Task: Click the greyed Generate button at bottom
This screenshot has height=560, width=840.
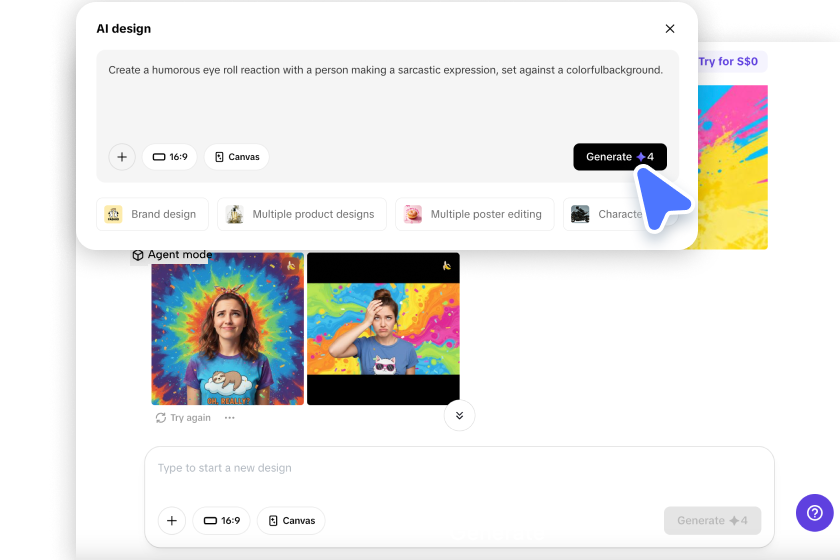Action: [712, 521]
